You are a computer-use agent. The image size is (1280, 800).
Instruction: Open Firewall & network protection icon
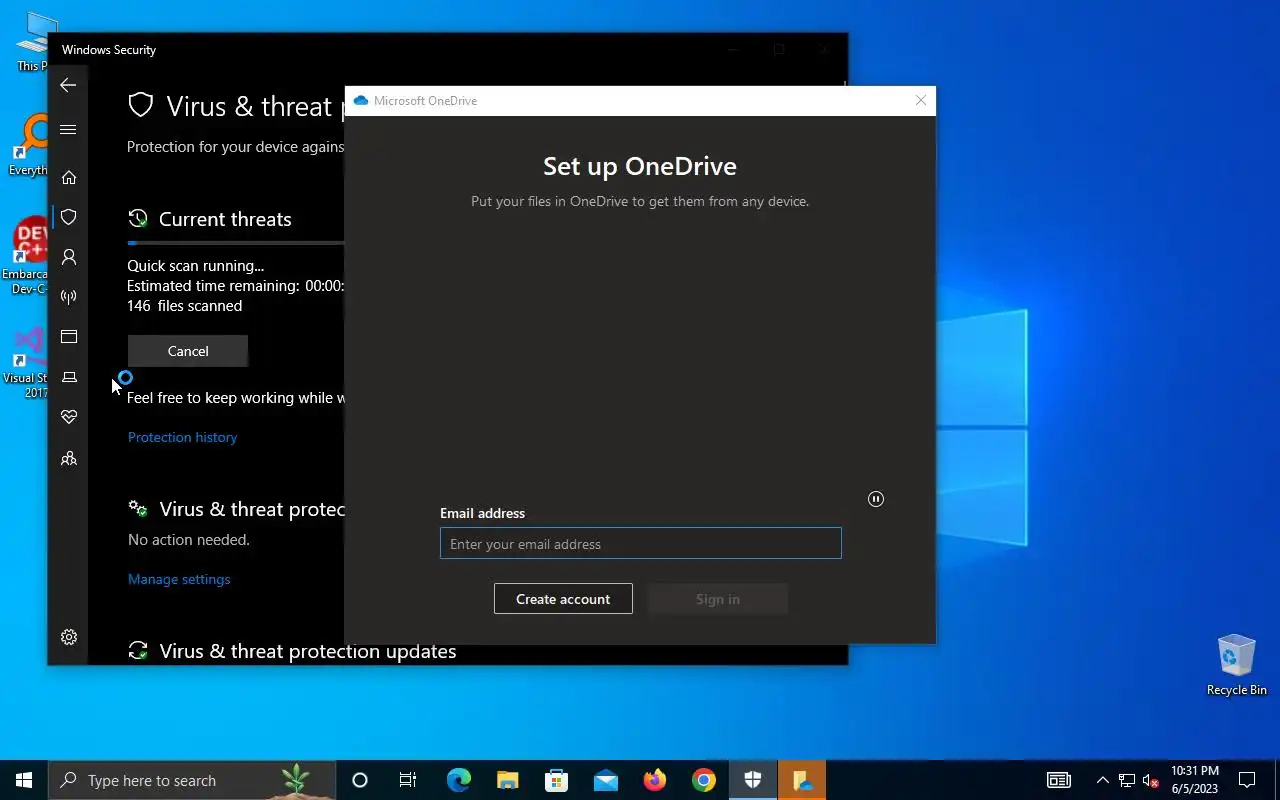69,297
